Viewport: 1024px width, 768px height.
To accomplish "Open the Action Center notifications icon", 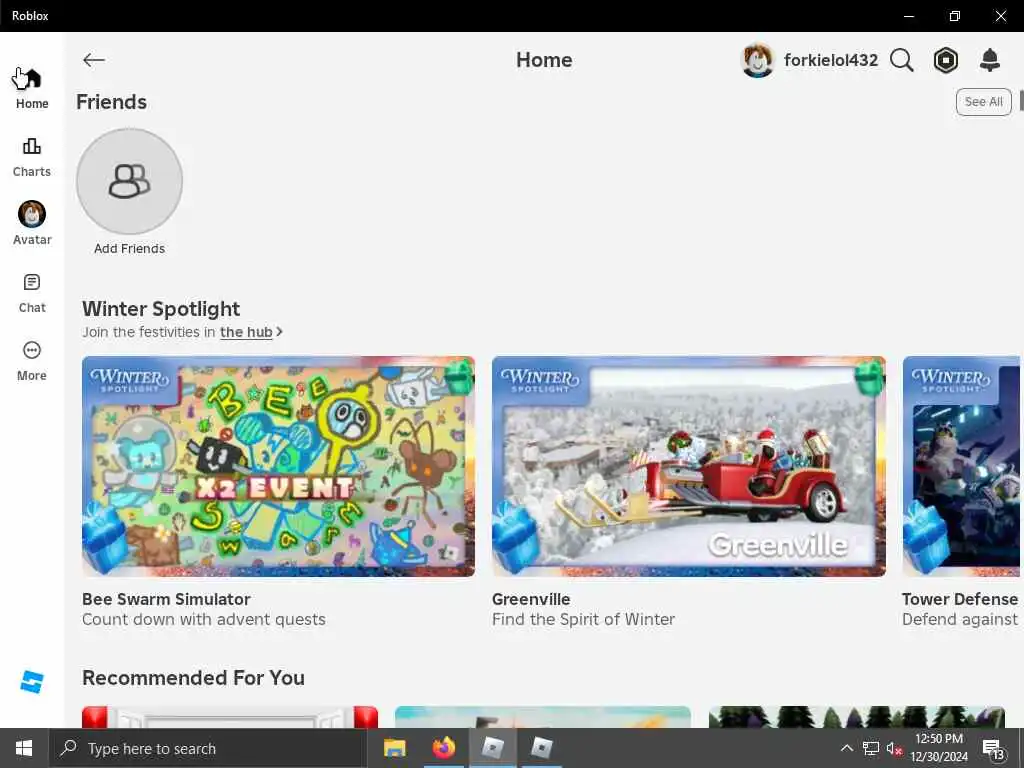I will 993,748.
